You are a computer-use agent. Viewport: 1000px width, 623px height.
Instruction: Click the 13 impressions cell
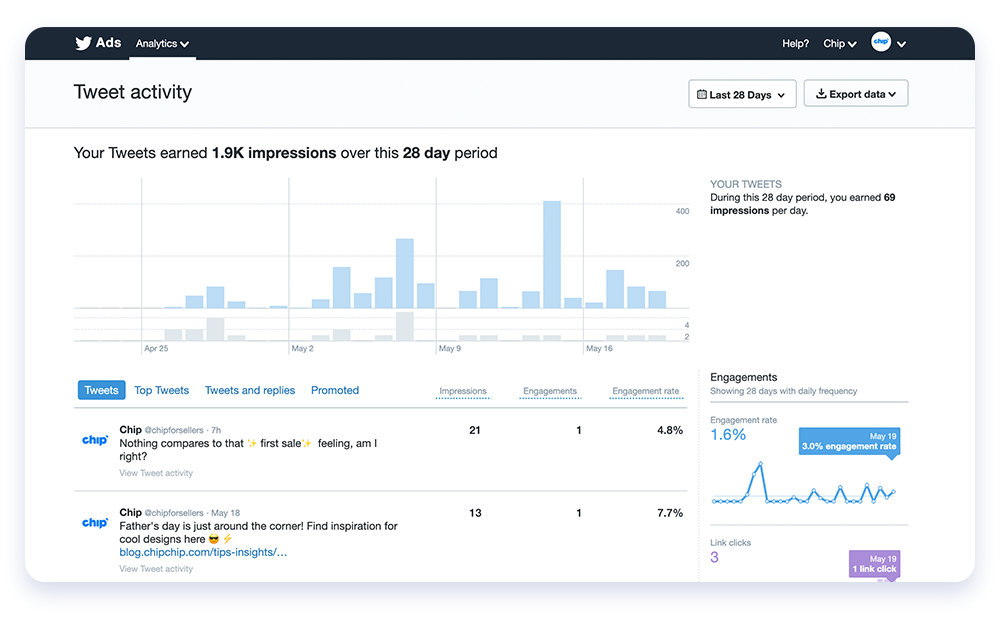click(474, 513)
